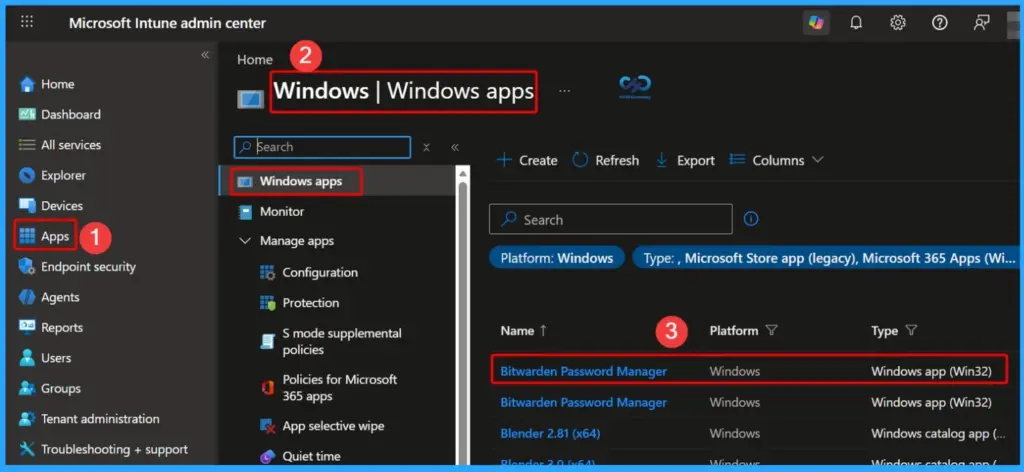1024x472 pixels.
Task: Click the Reports icon in sidebar
Action: pos(27,327)
